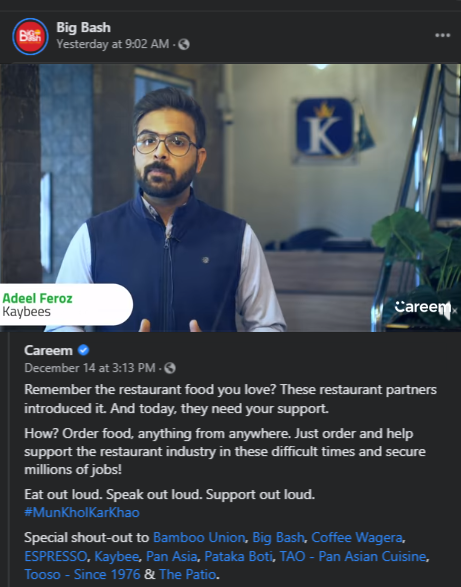This screenshot has width=461, height=587.
Task: Visit the Bamboo Union page link
Action: [199, 538]
